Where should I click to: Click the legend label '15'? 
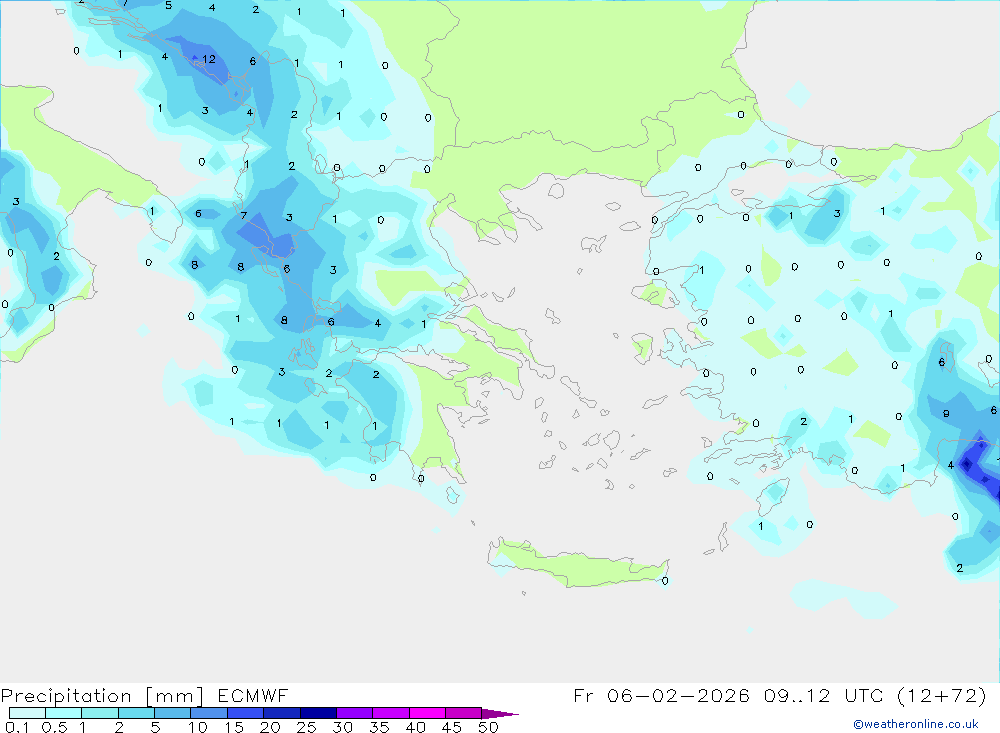(x=234, y=727)
